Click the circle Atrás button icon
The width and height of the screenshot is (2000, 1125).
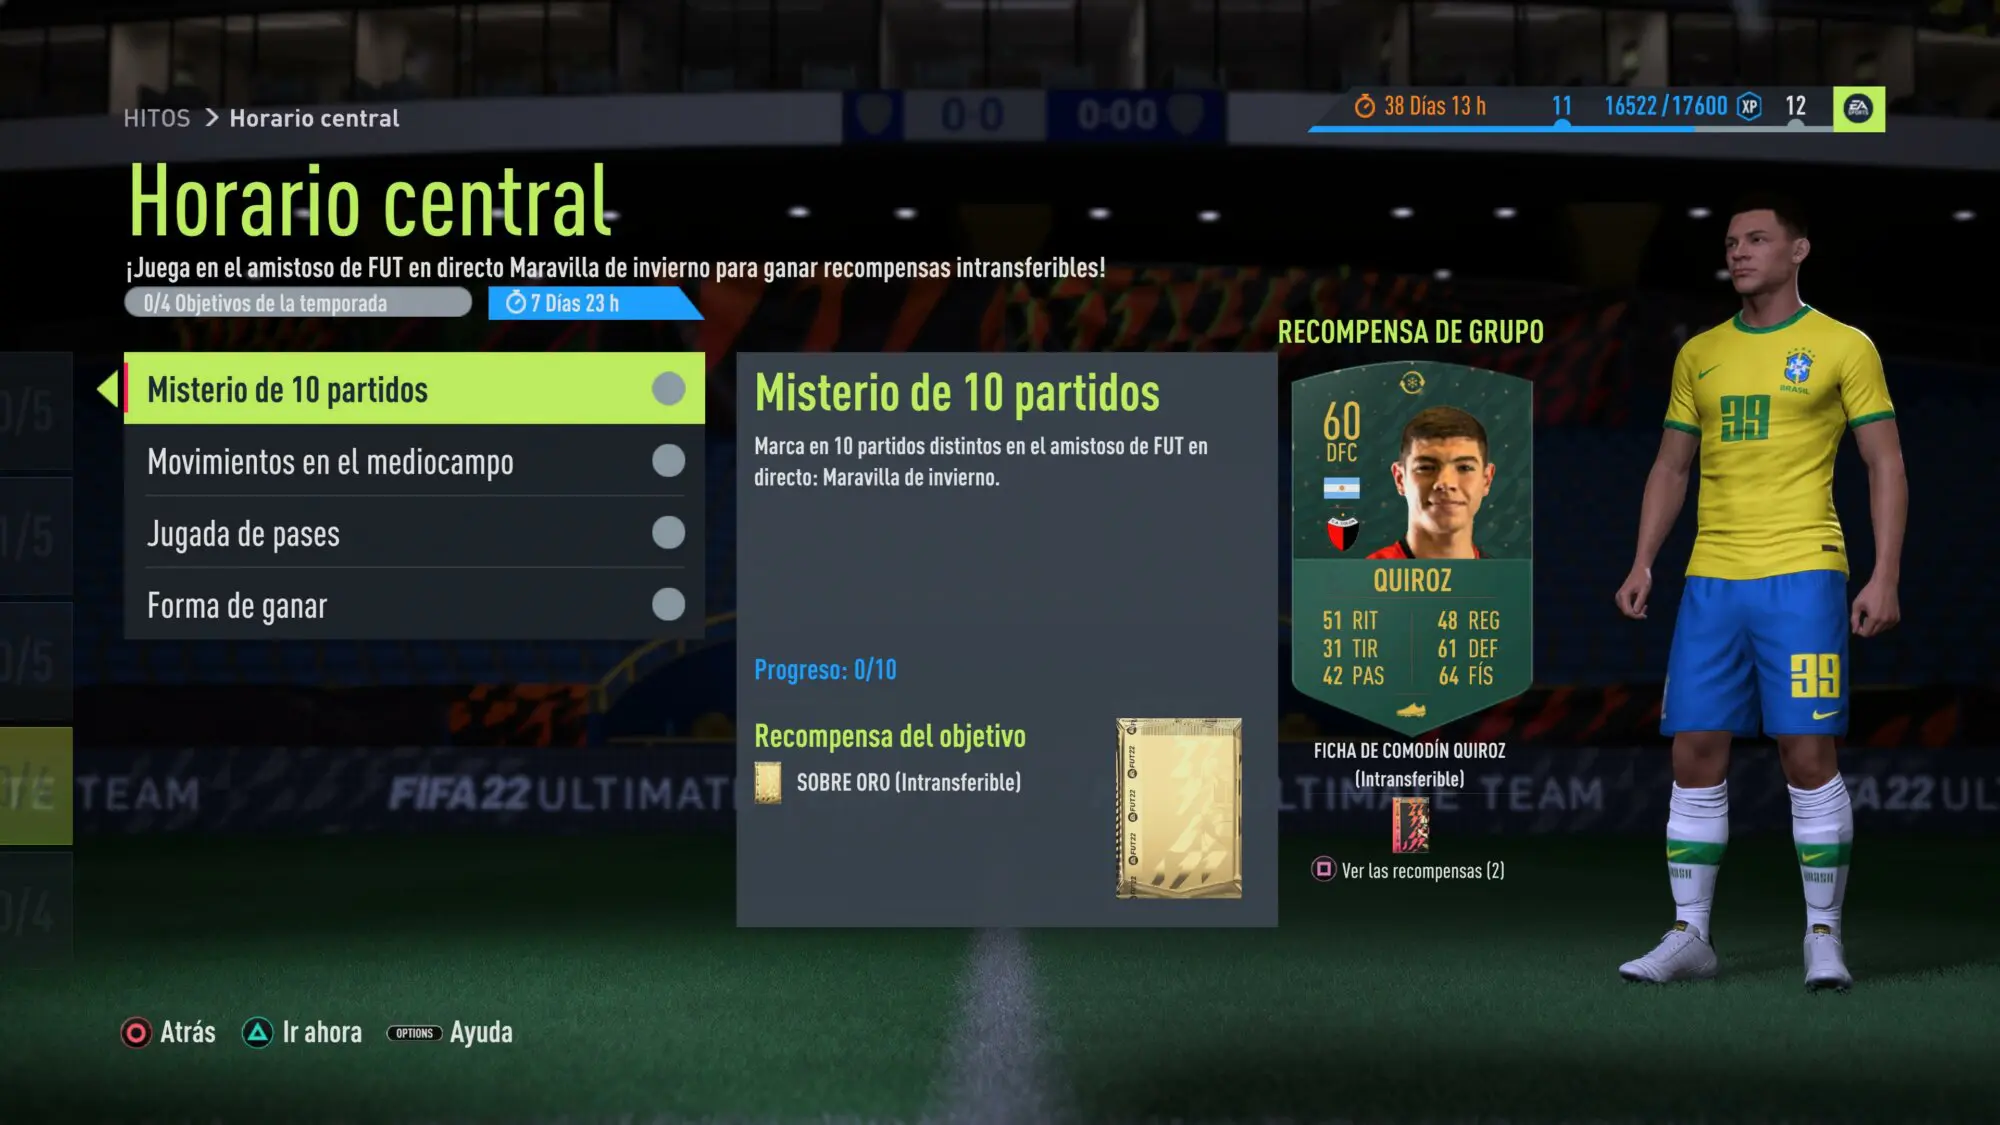pyautogui.click(x=136, y=1032)
